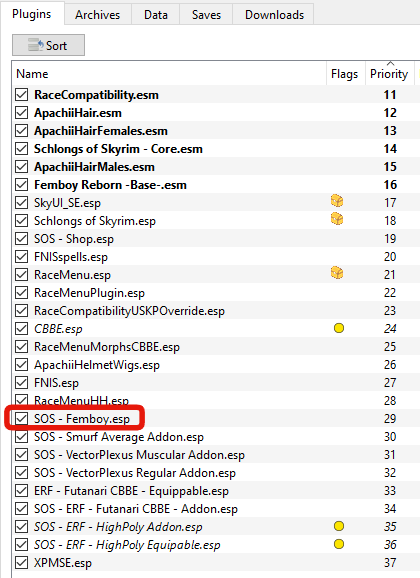This screenshot has width=420, height=578.
Task: Uncheck the XPMSE.esp plugin
Action: [x=22, y=563]
